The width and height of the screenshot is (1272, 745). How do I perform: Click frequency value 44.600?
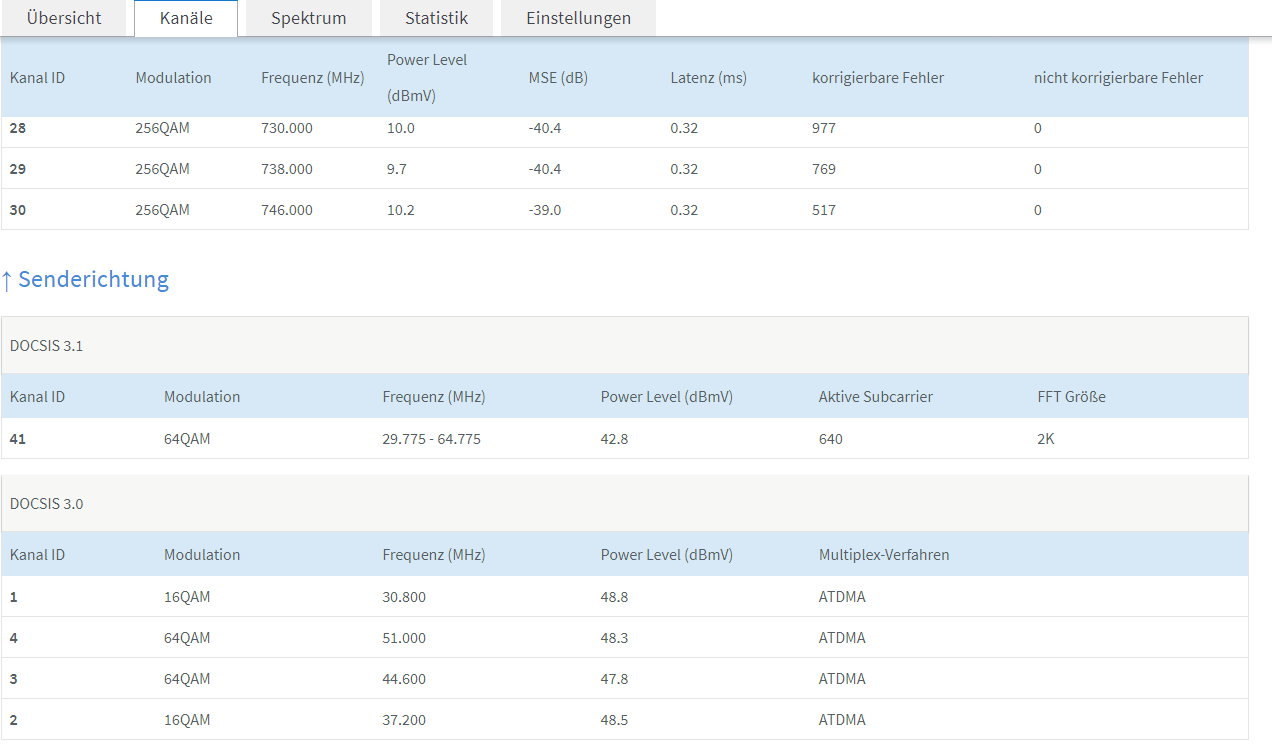404,679
